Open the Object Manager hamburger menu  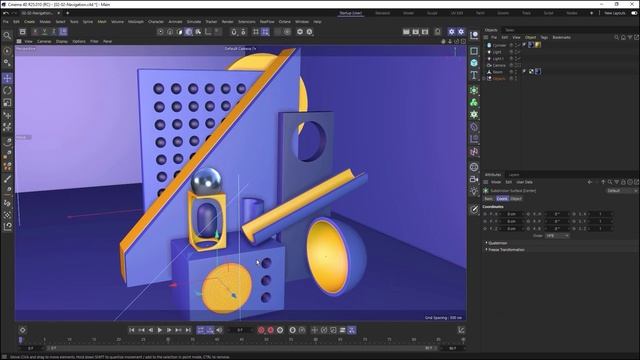[486, 37]
